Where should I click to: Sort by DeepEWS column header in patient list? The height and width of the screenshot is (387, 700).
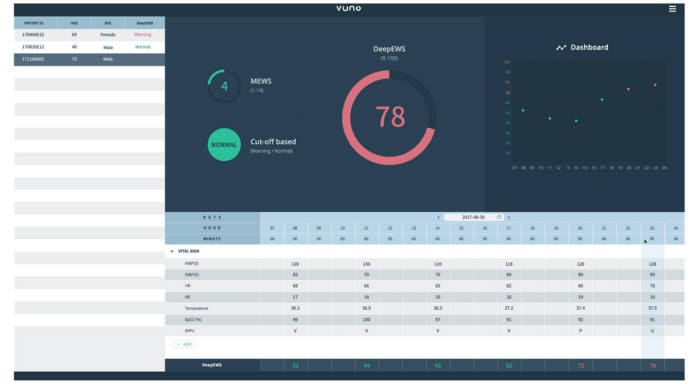pos(145,23)
